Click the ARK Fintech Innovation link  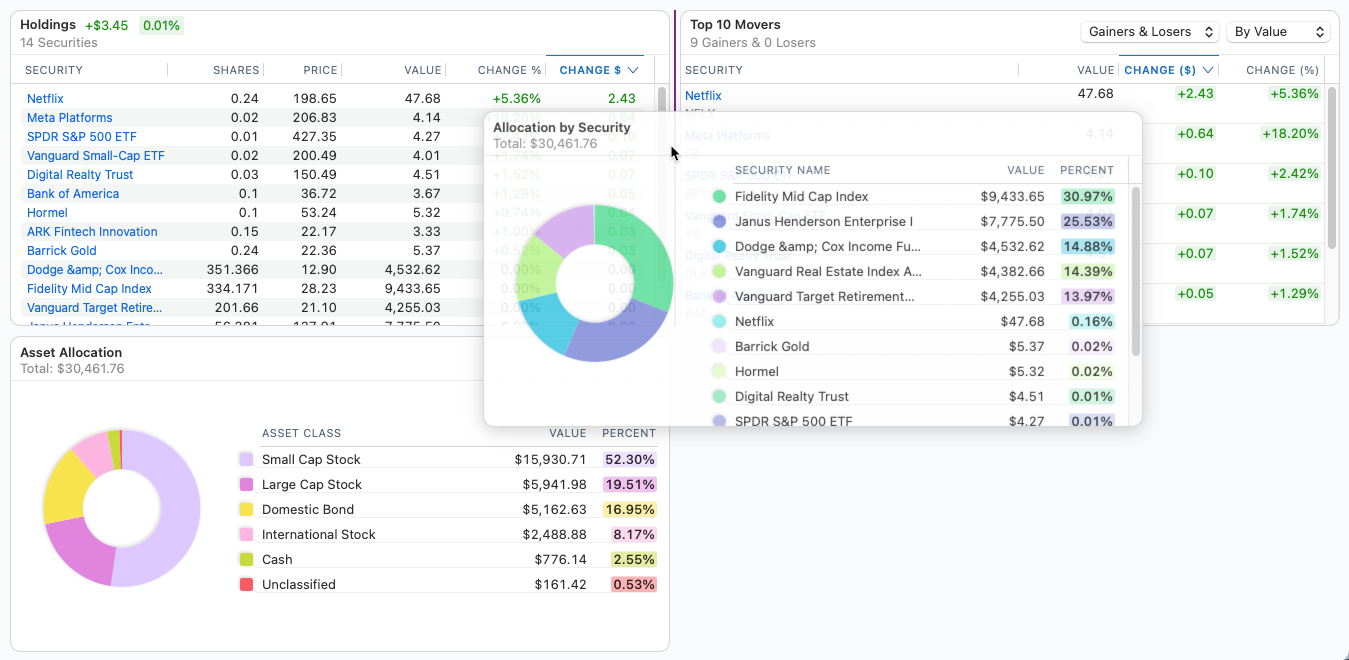click(92, 232)
